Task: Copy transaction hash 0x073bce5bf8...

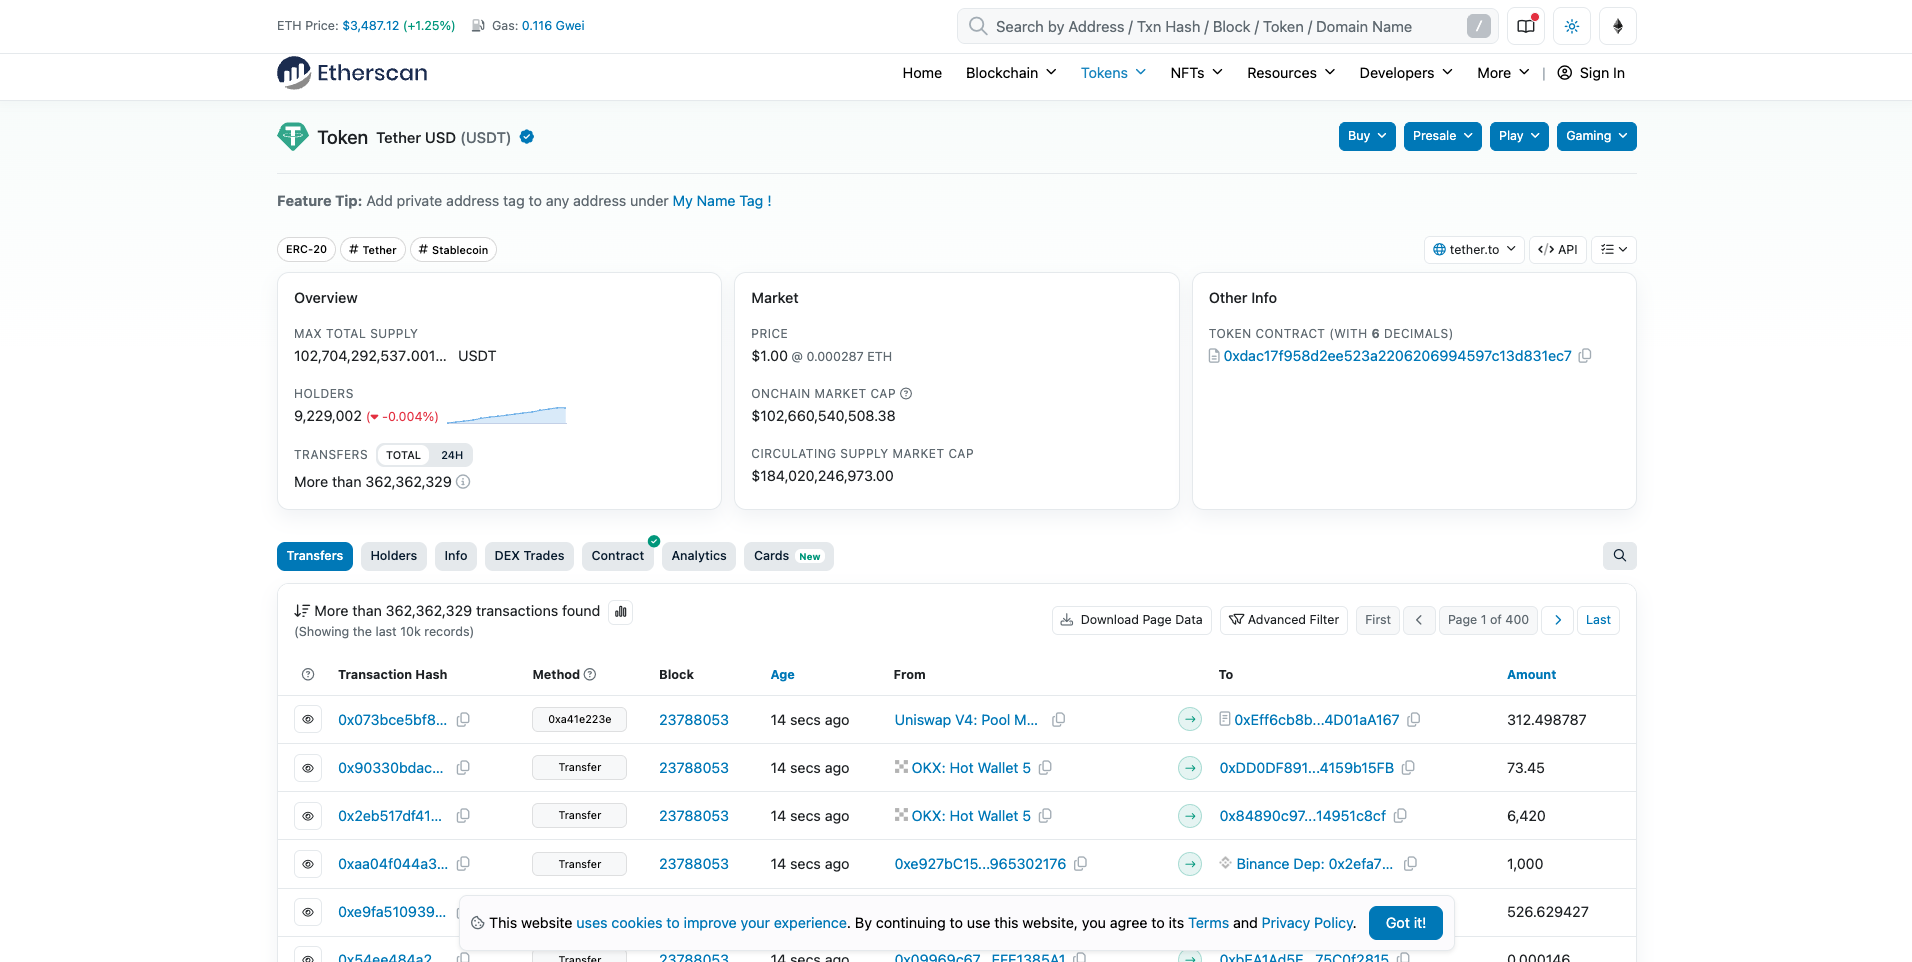Action: point(463,720)
